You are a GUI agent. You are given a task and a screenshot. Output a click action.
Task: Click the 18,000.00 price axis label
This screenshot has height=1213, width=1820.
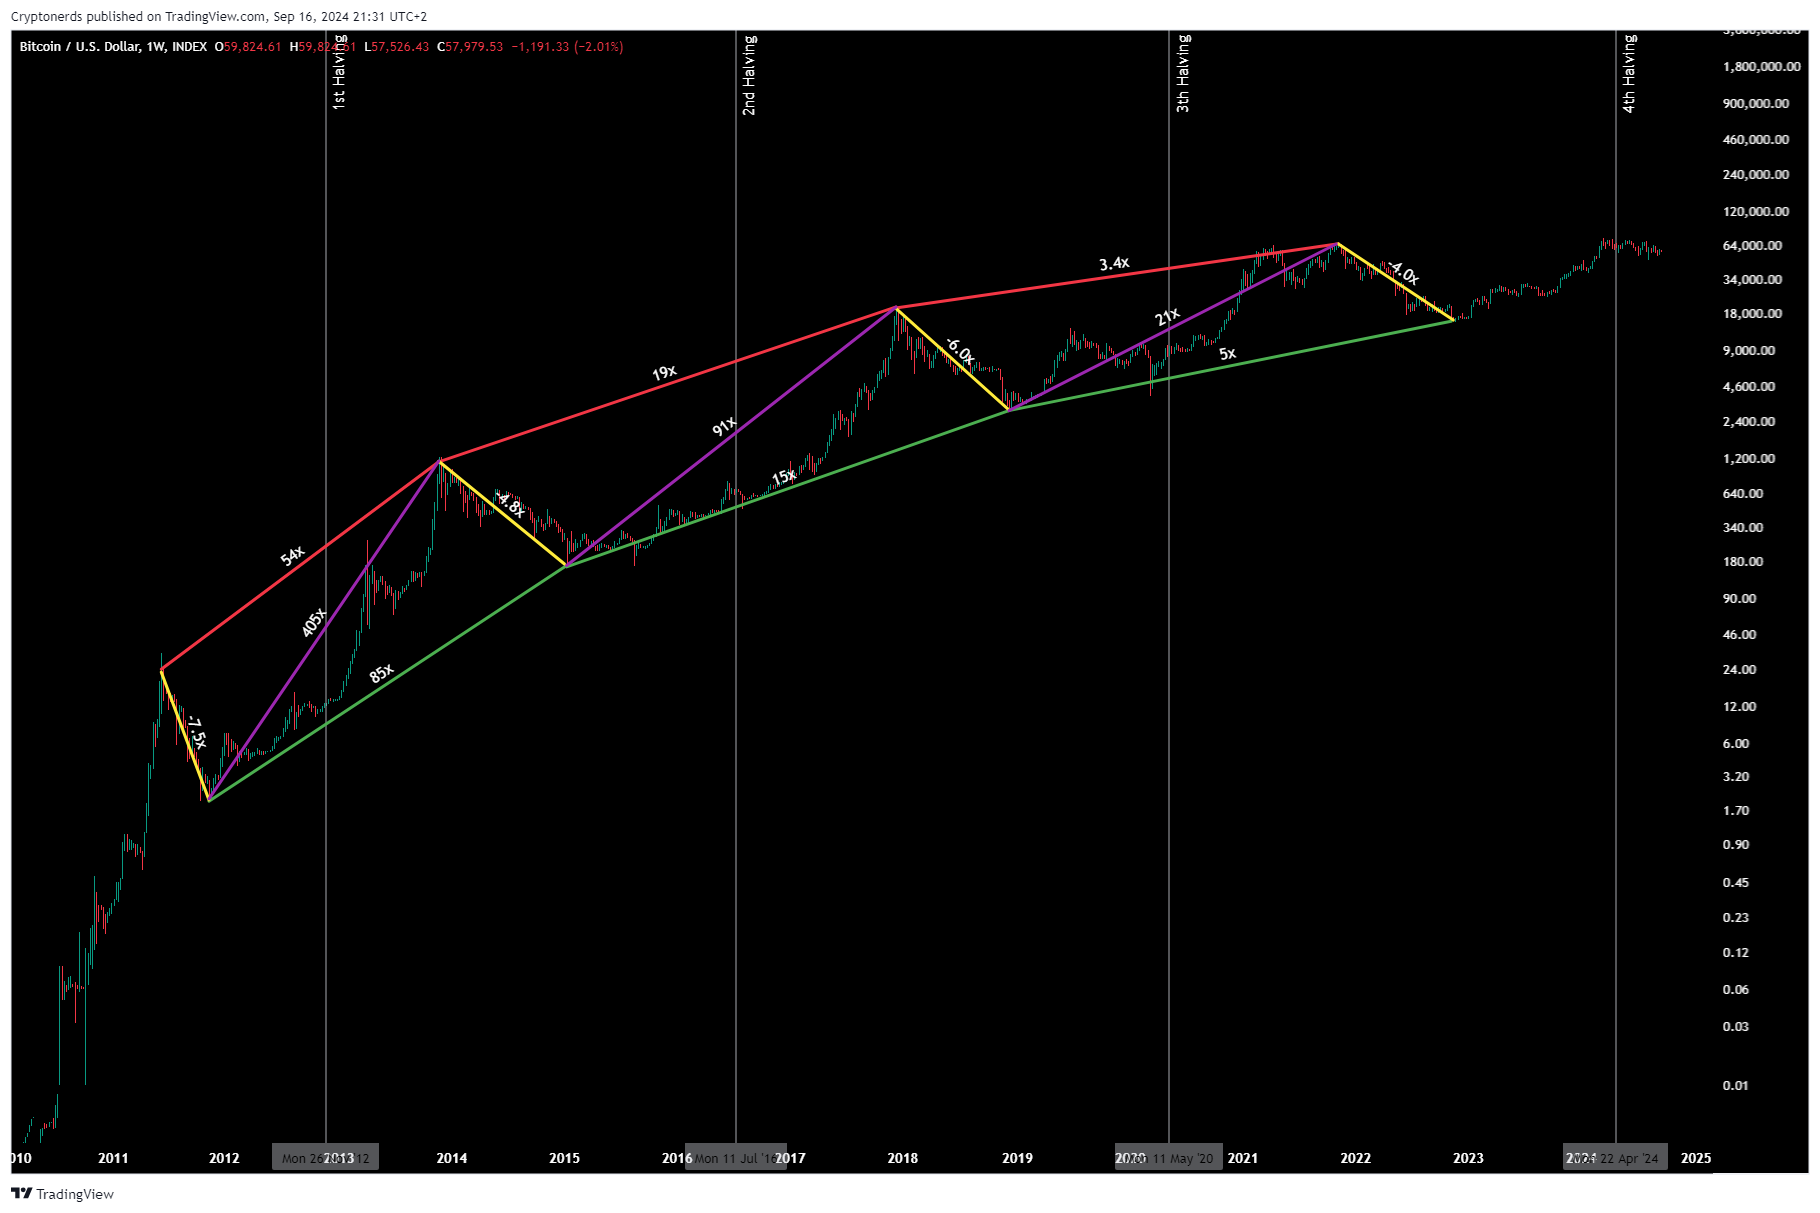pyautogui.click(x=1752, y=314)
